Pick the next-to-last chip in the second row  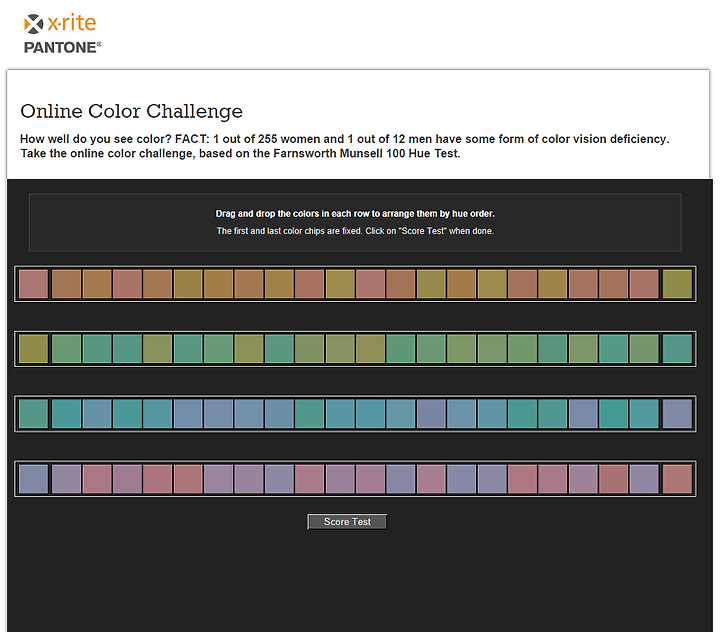(x=644, y=349)
